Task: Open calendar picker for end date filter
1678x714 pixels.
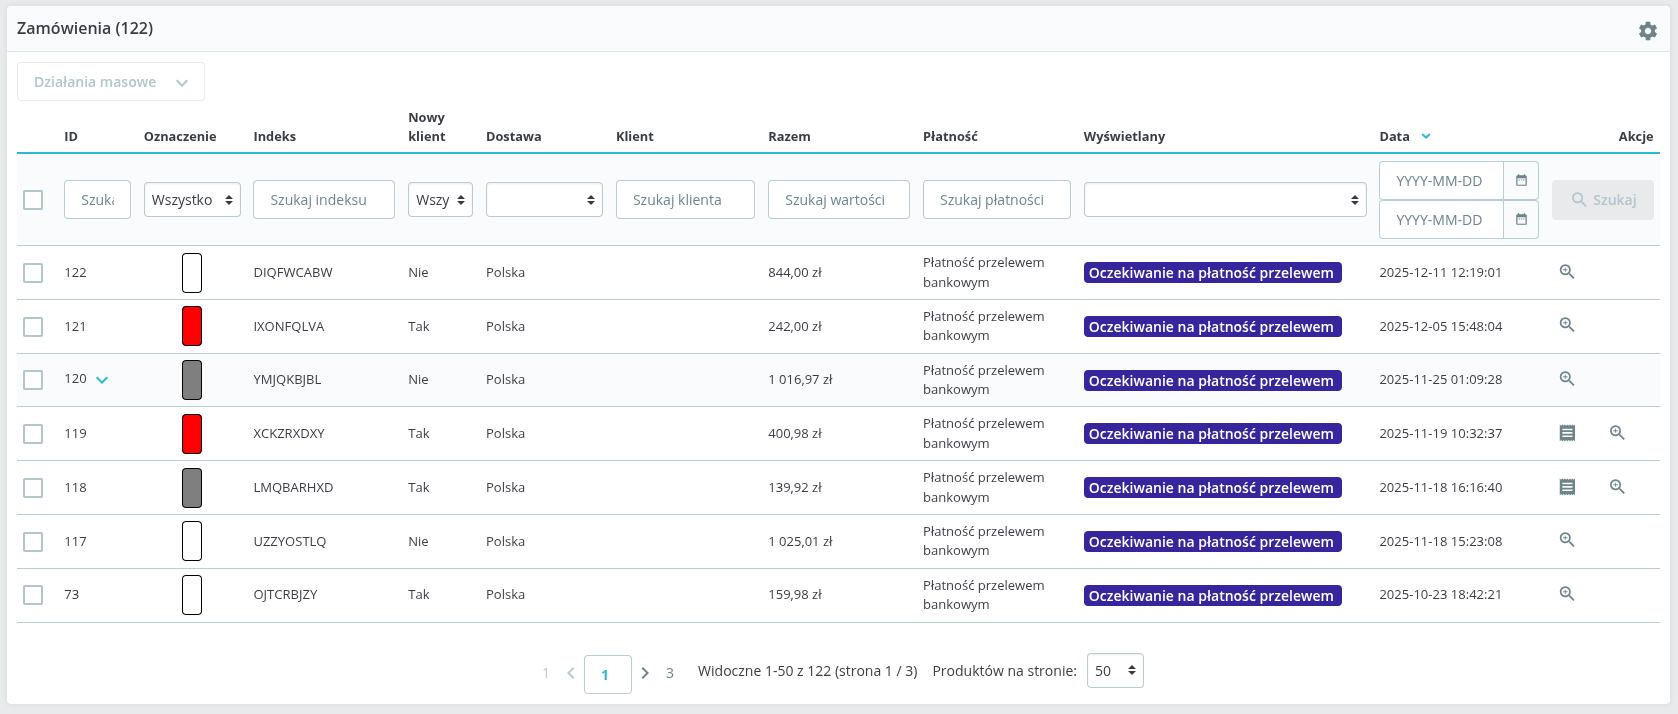Action: (1520, 220)
